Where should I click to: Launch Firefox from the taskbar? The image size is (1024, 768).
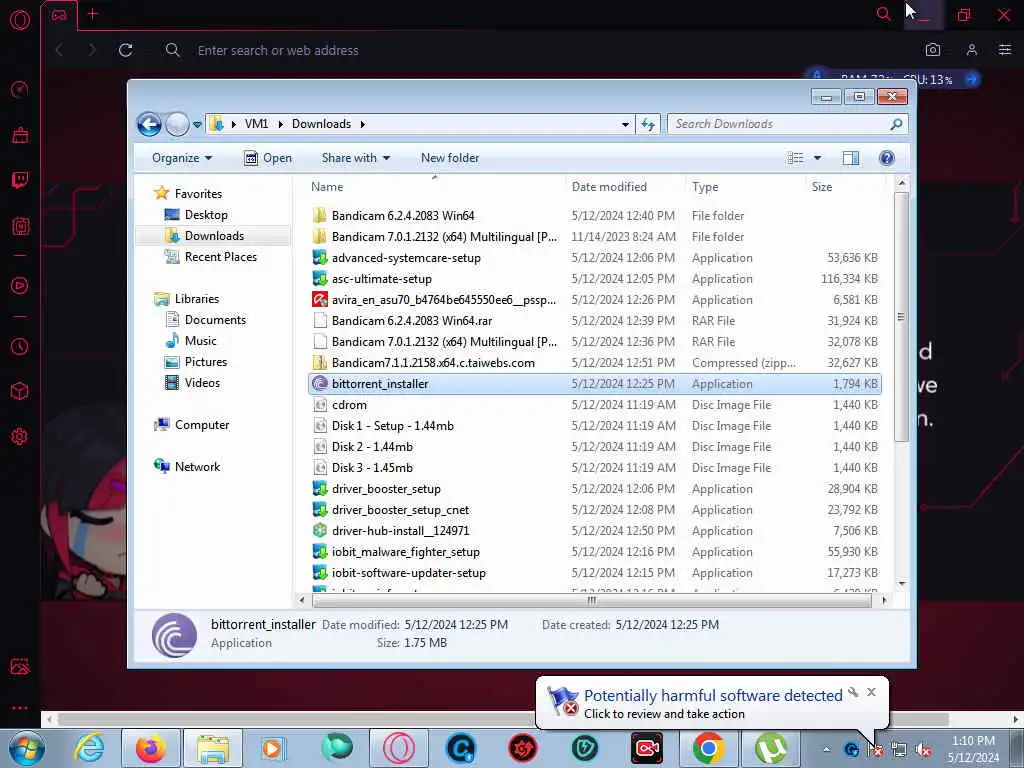[150, 748]
